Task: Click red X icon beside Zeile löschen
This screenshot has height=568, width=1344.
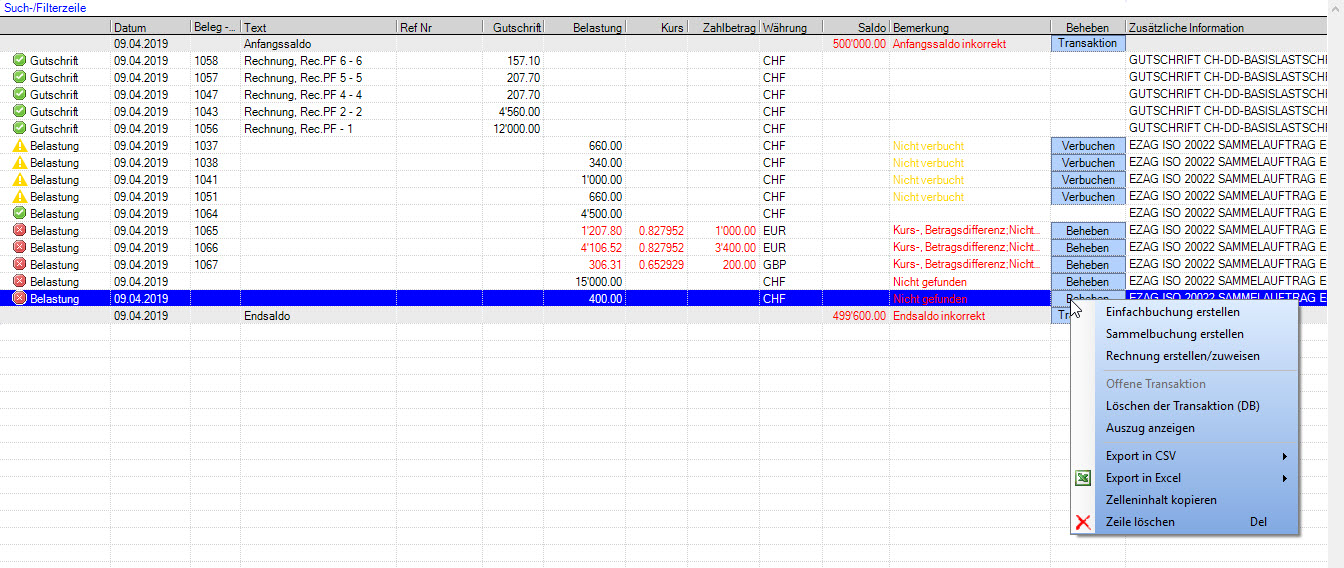Action: tap(1082, 522)
